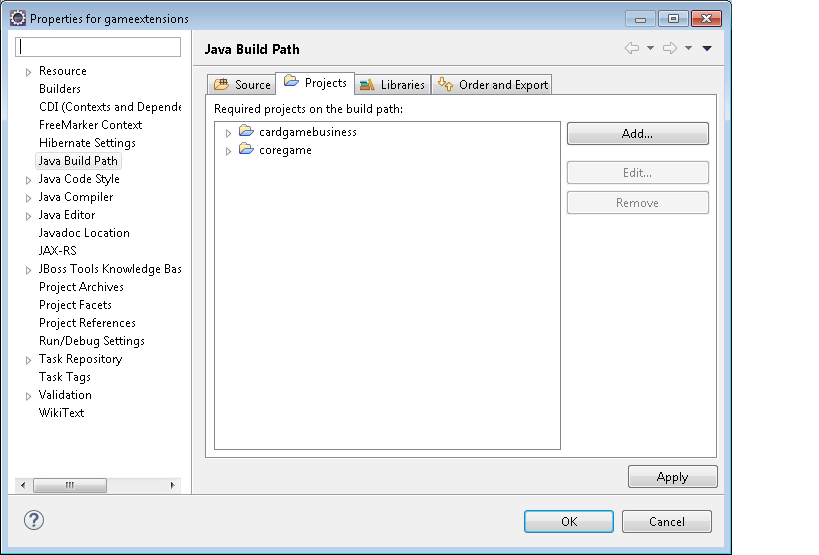
Task: Open the back history dropdown arrow
Action: coord(650,48)
